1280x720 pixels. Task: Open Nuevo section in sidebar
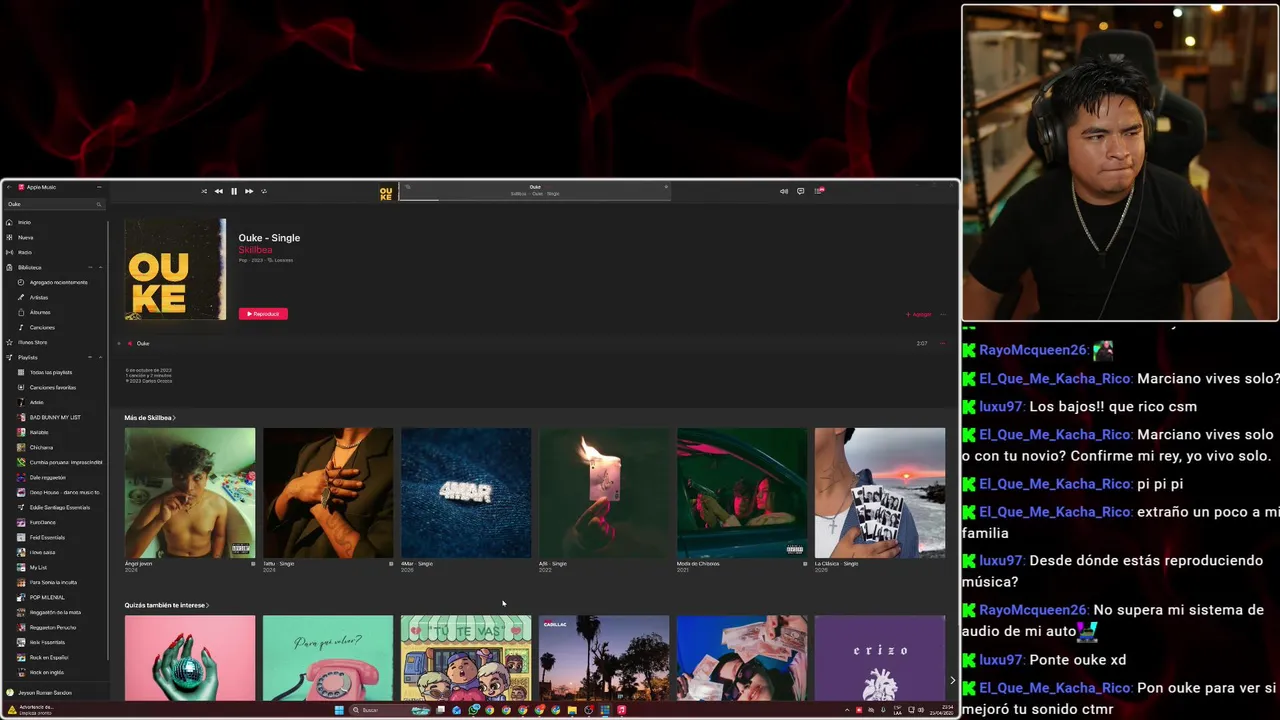pos(55,237)
